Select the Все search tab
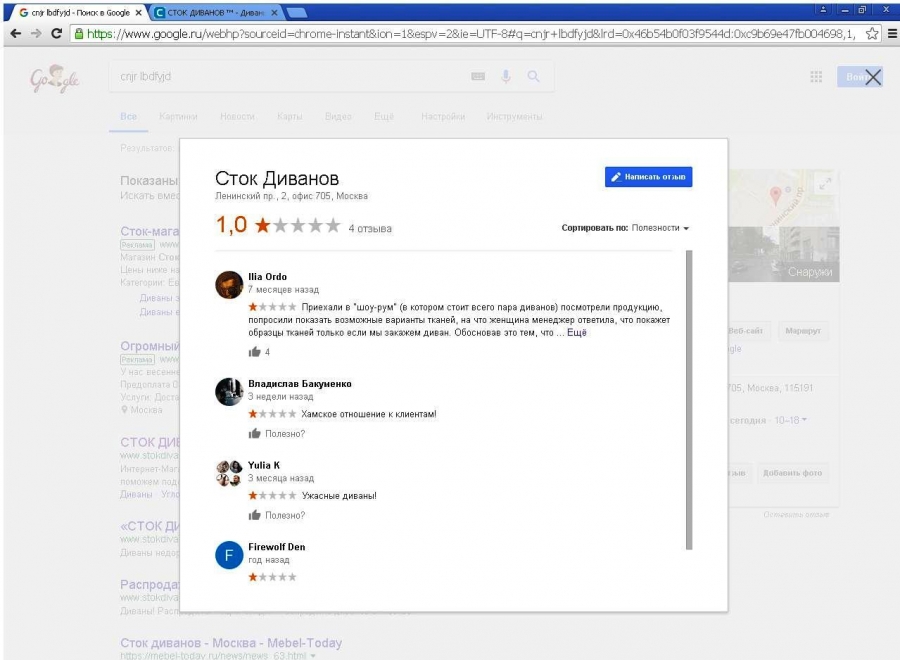This screenshot has width=900, height=660. pos(129,117)
